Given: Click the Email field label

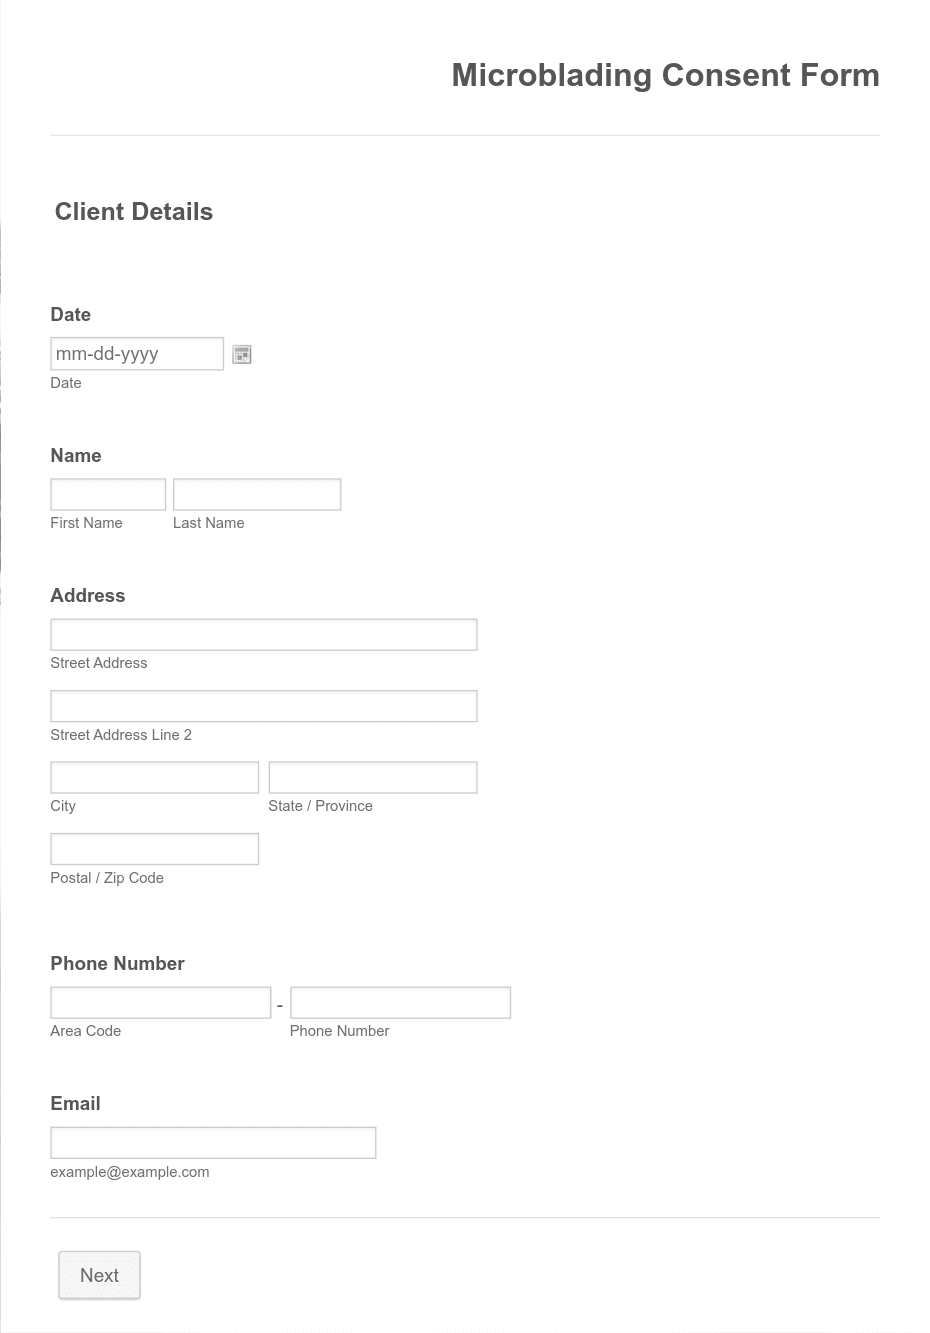Looking at the screenshot, I should 75,1103.
